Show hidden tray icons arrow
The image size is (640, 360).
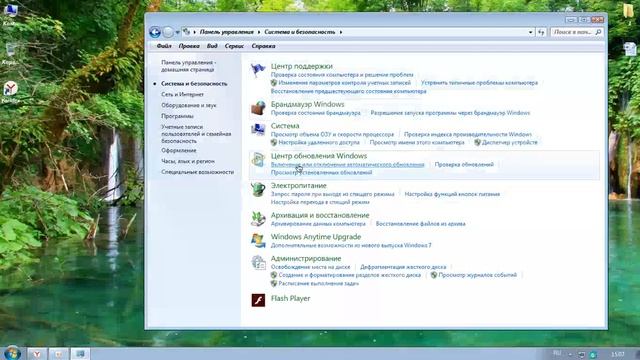[x=570, y=354]
